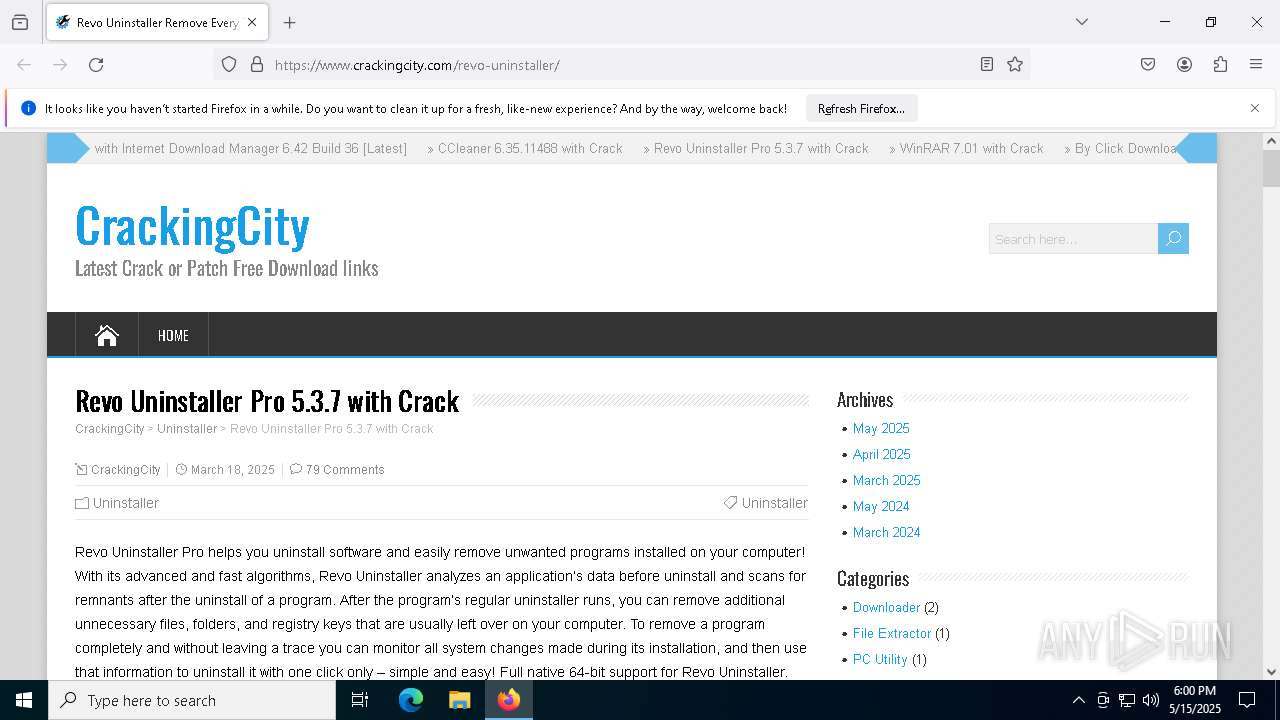Image resolution: width=1280 pixels, height=720 pixels.
Task: Open clock showing 6:00 PM
Action: pos(1195,700)
